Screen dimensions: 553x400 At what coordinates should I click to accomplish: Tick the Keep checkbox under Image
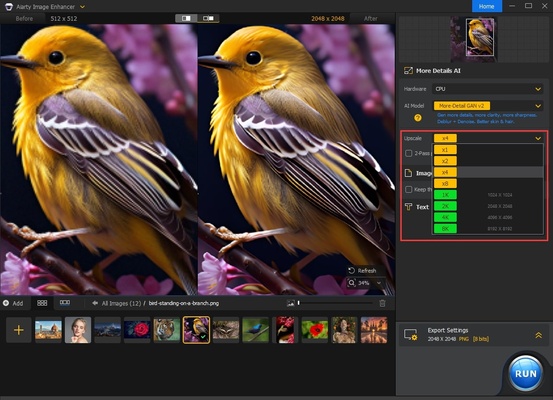click(x=408, y=189)
